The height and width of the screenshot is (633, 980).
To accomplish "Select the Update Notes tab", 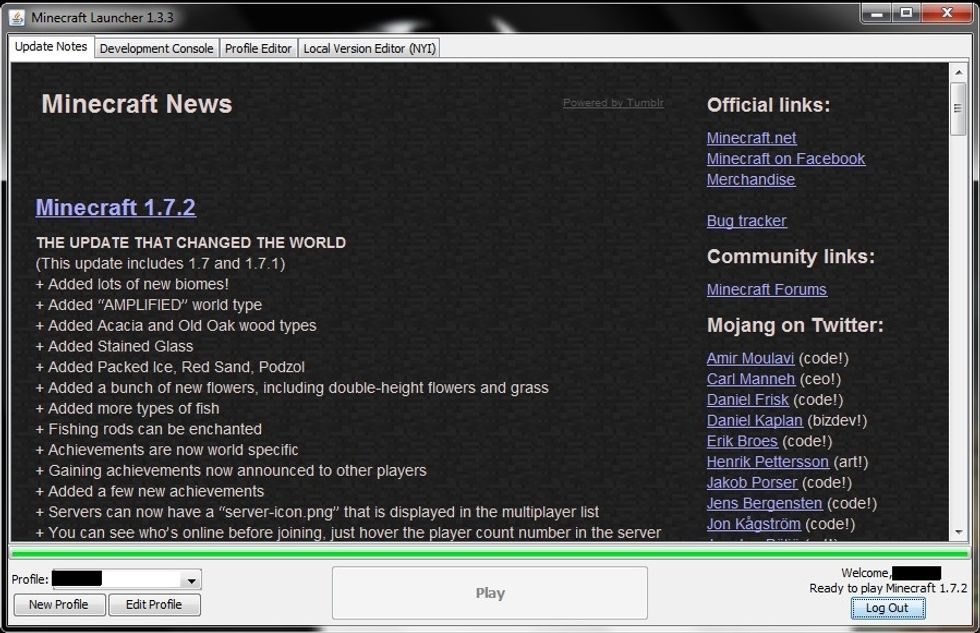I will (51, 47).
